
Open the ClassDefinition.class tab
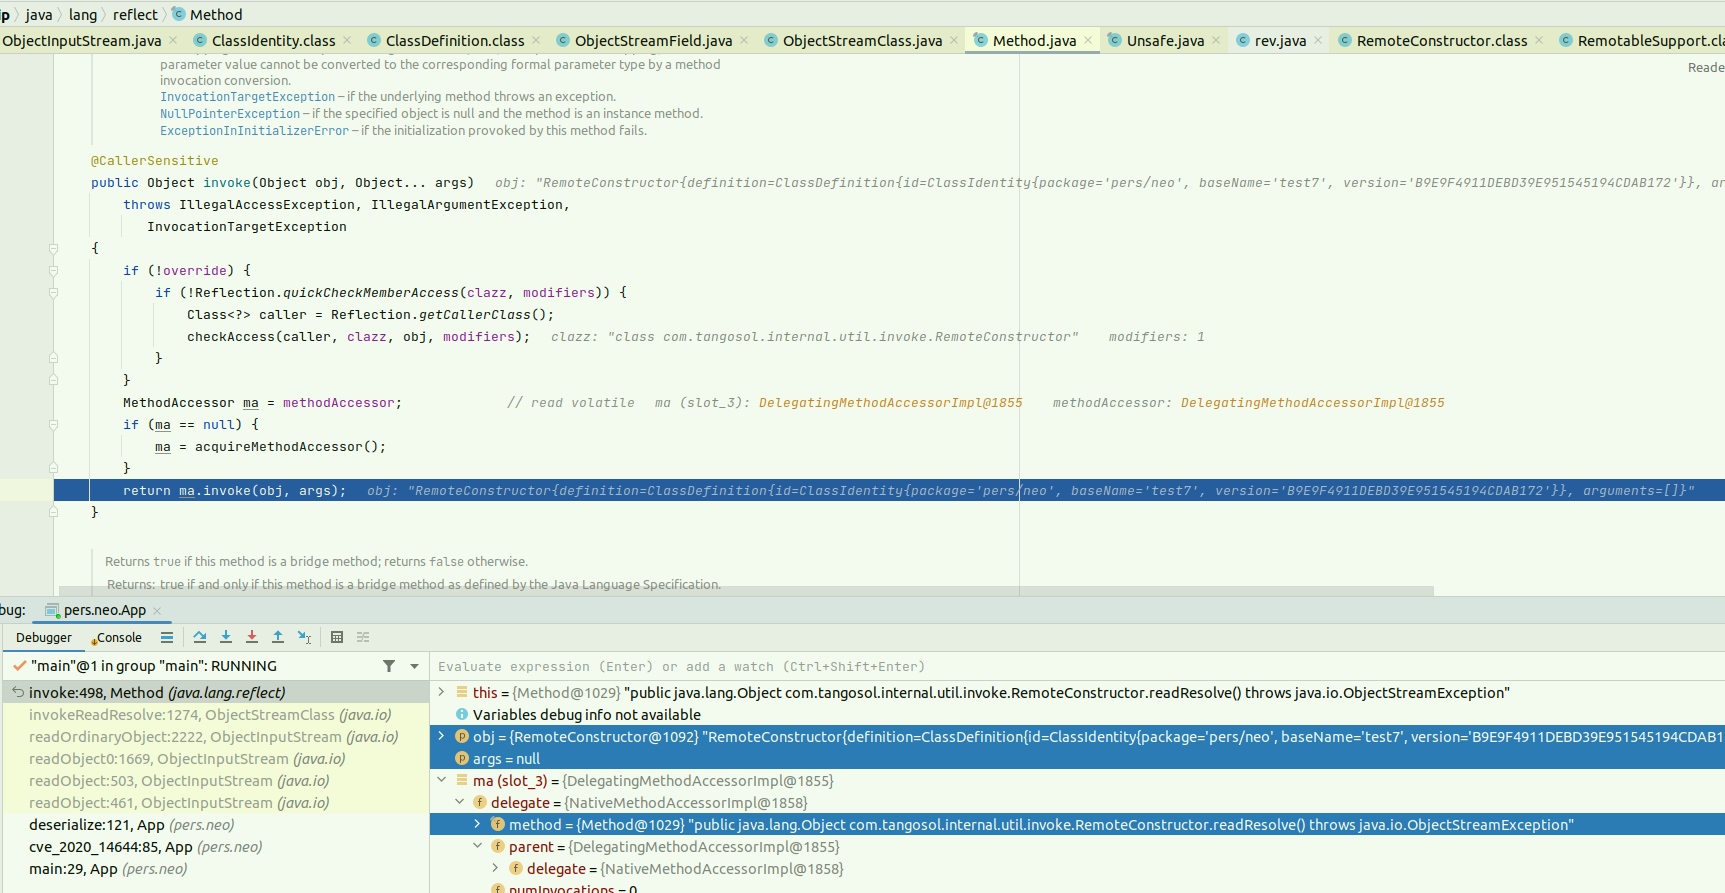[455, 40]
